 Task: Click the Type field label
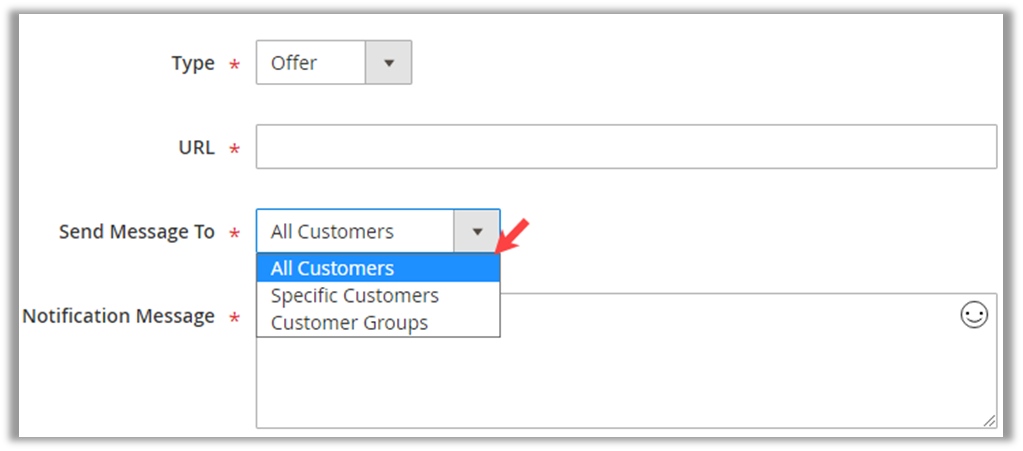[x=193, y=63]
